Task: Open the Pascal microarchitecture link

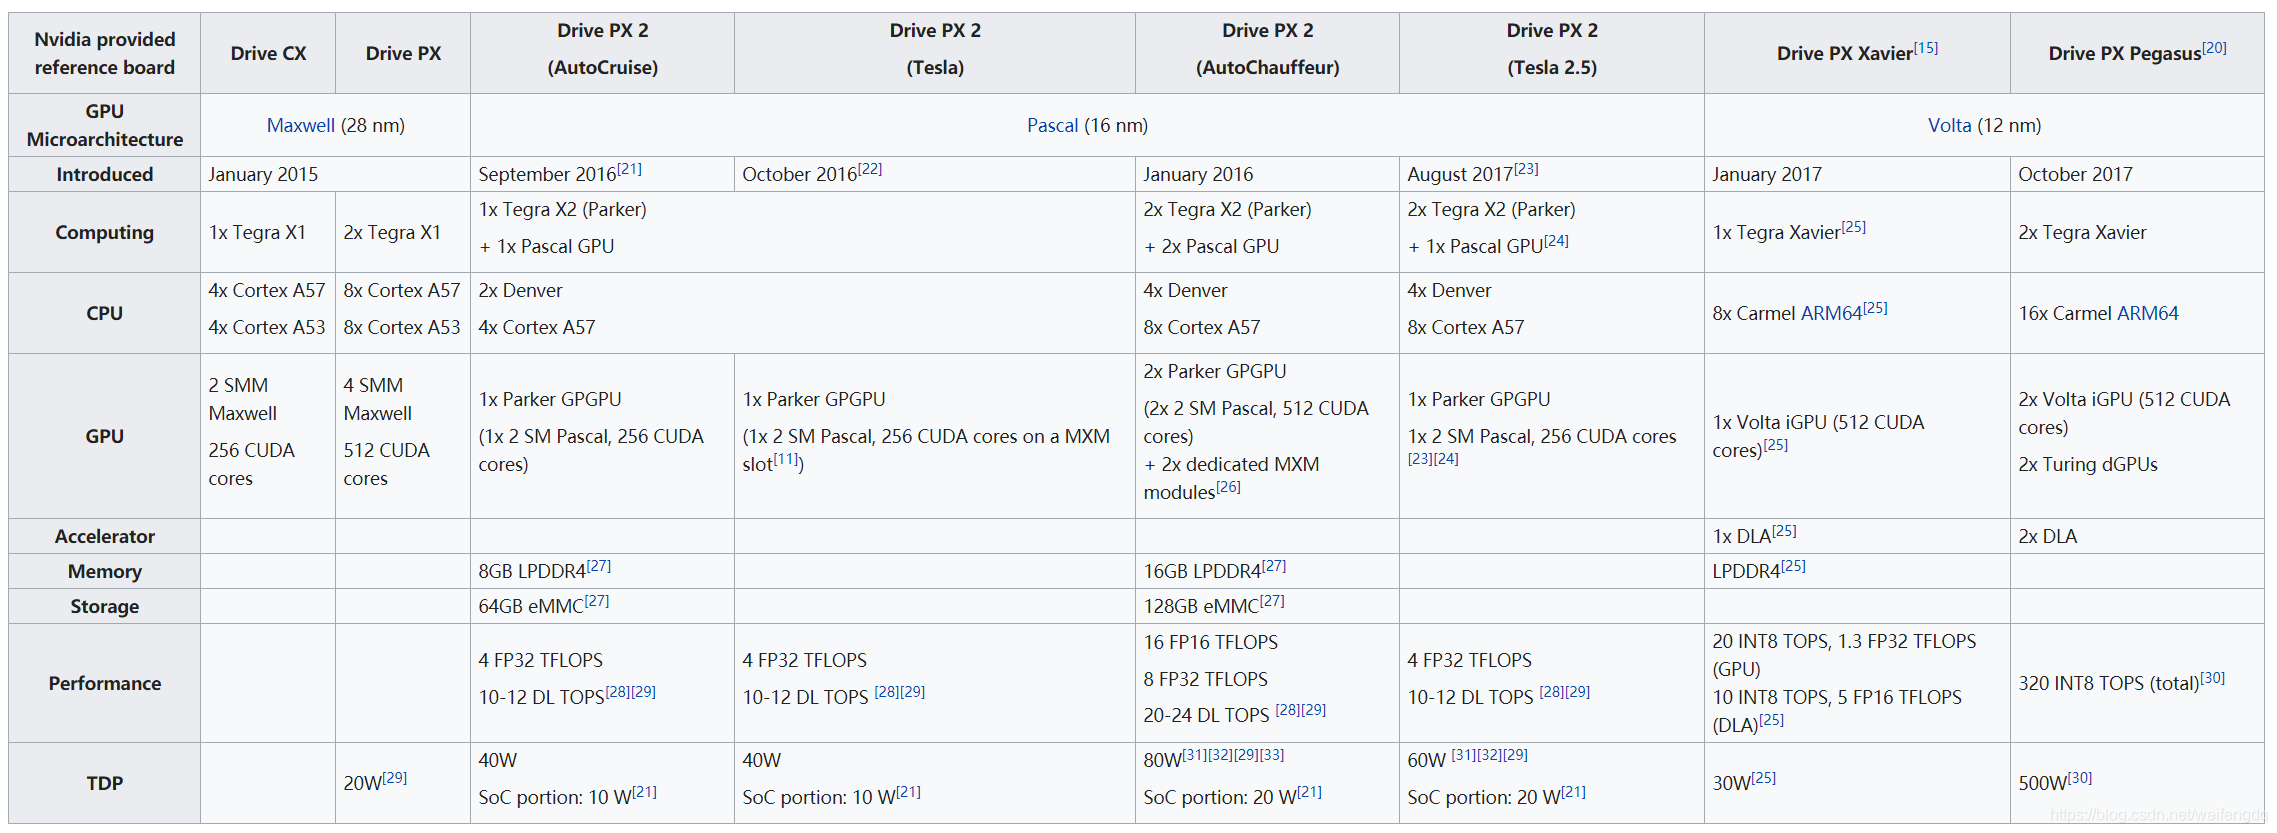Action: pos(1052,125)
